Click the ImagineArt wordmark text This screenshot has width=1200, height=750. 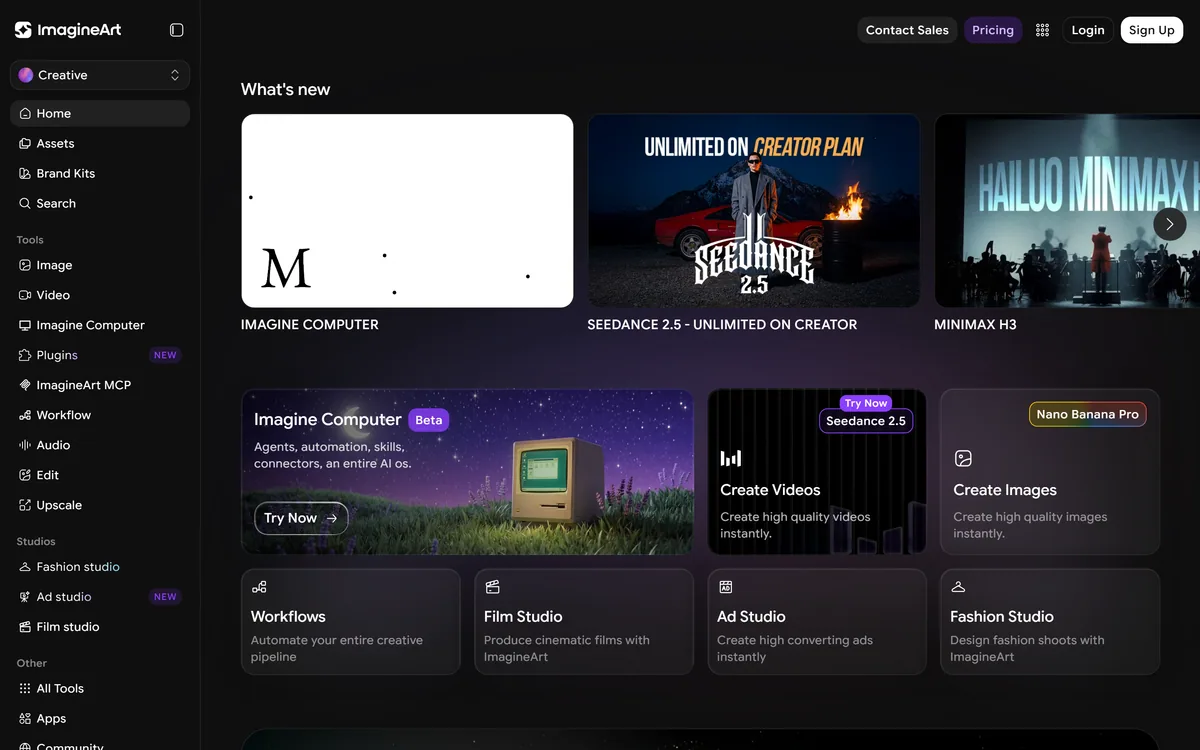79,30
